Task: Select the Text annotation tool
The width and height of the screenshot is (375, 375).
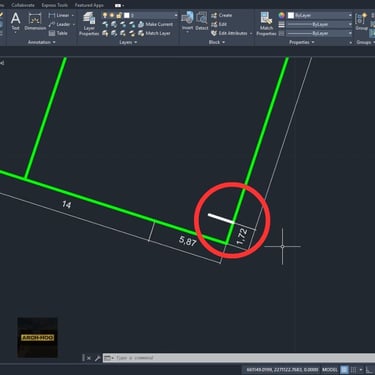Action: (x=15, y=22)
